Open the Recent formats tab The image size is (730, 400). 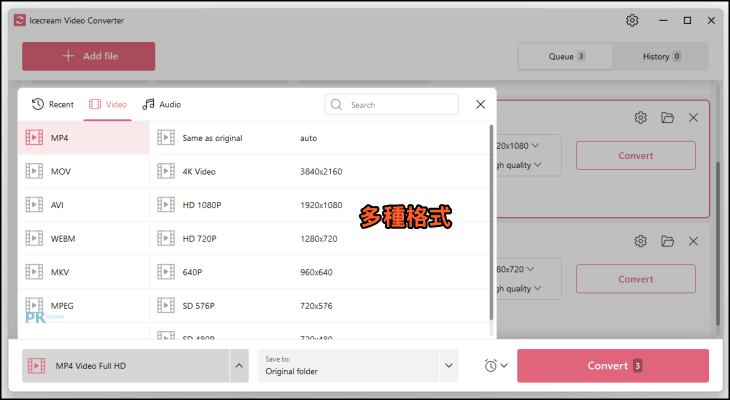53,104
